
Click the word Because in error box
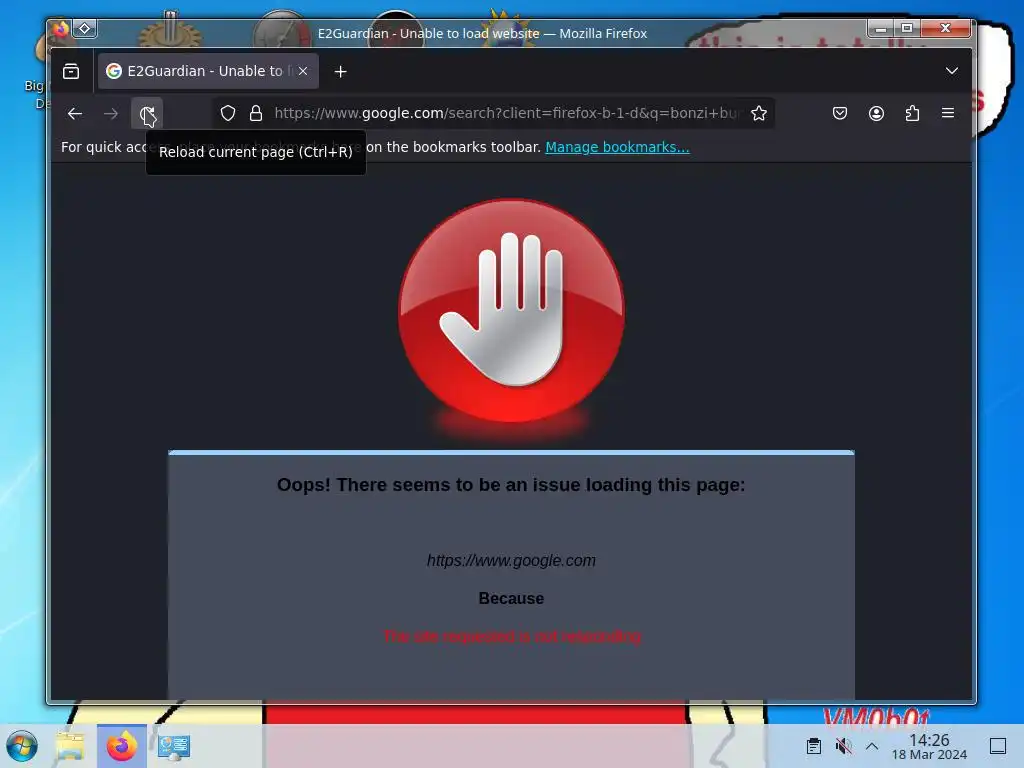click(x=511, y=599)
